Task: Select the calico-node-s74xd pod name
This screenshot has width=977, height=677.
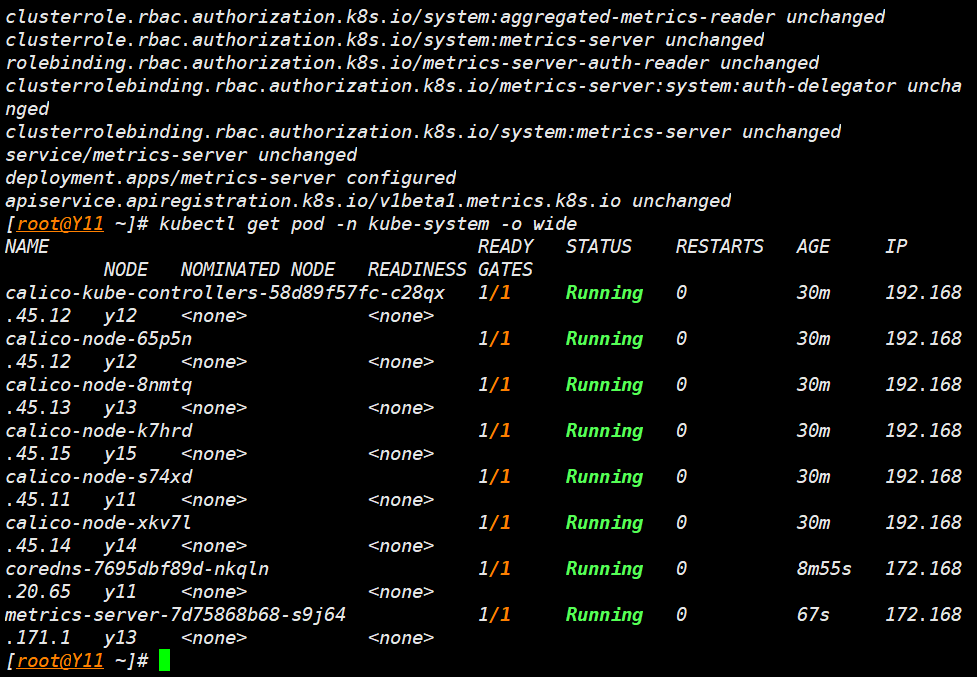Action: [x=99, y=477]
